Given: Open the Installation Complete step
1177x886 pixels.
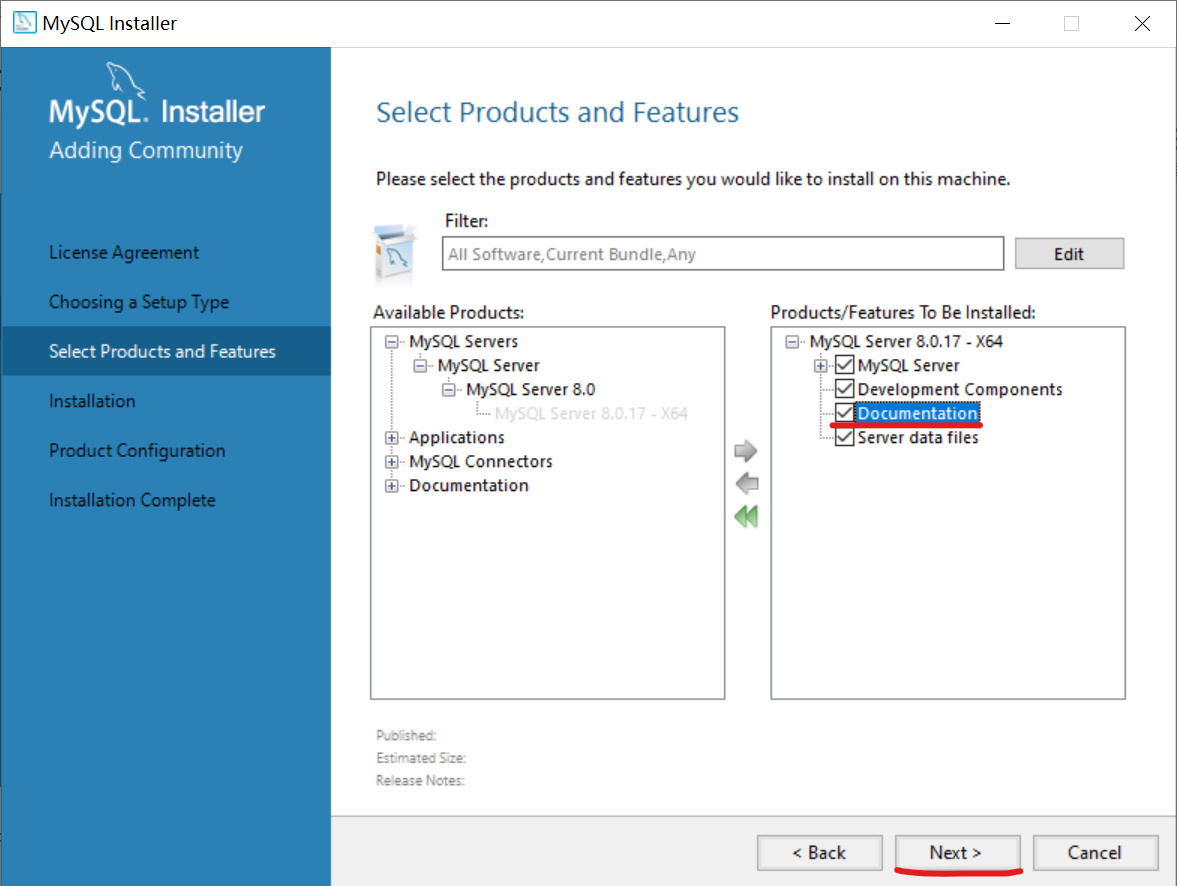Looking at the screenshot, I should [x=132, y=500].
